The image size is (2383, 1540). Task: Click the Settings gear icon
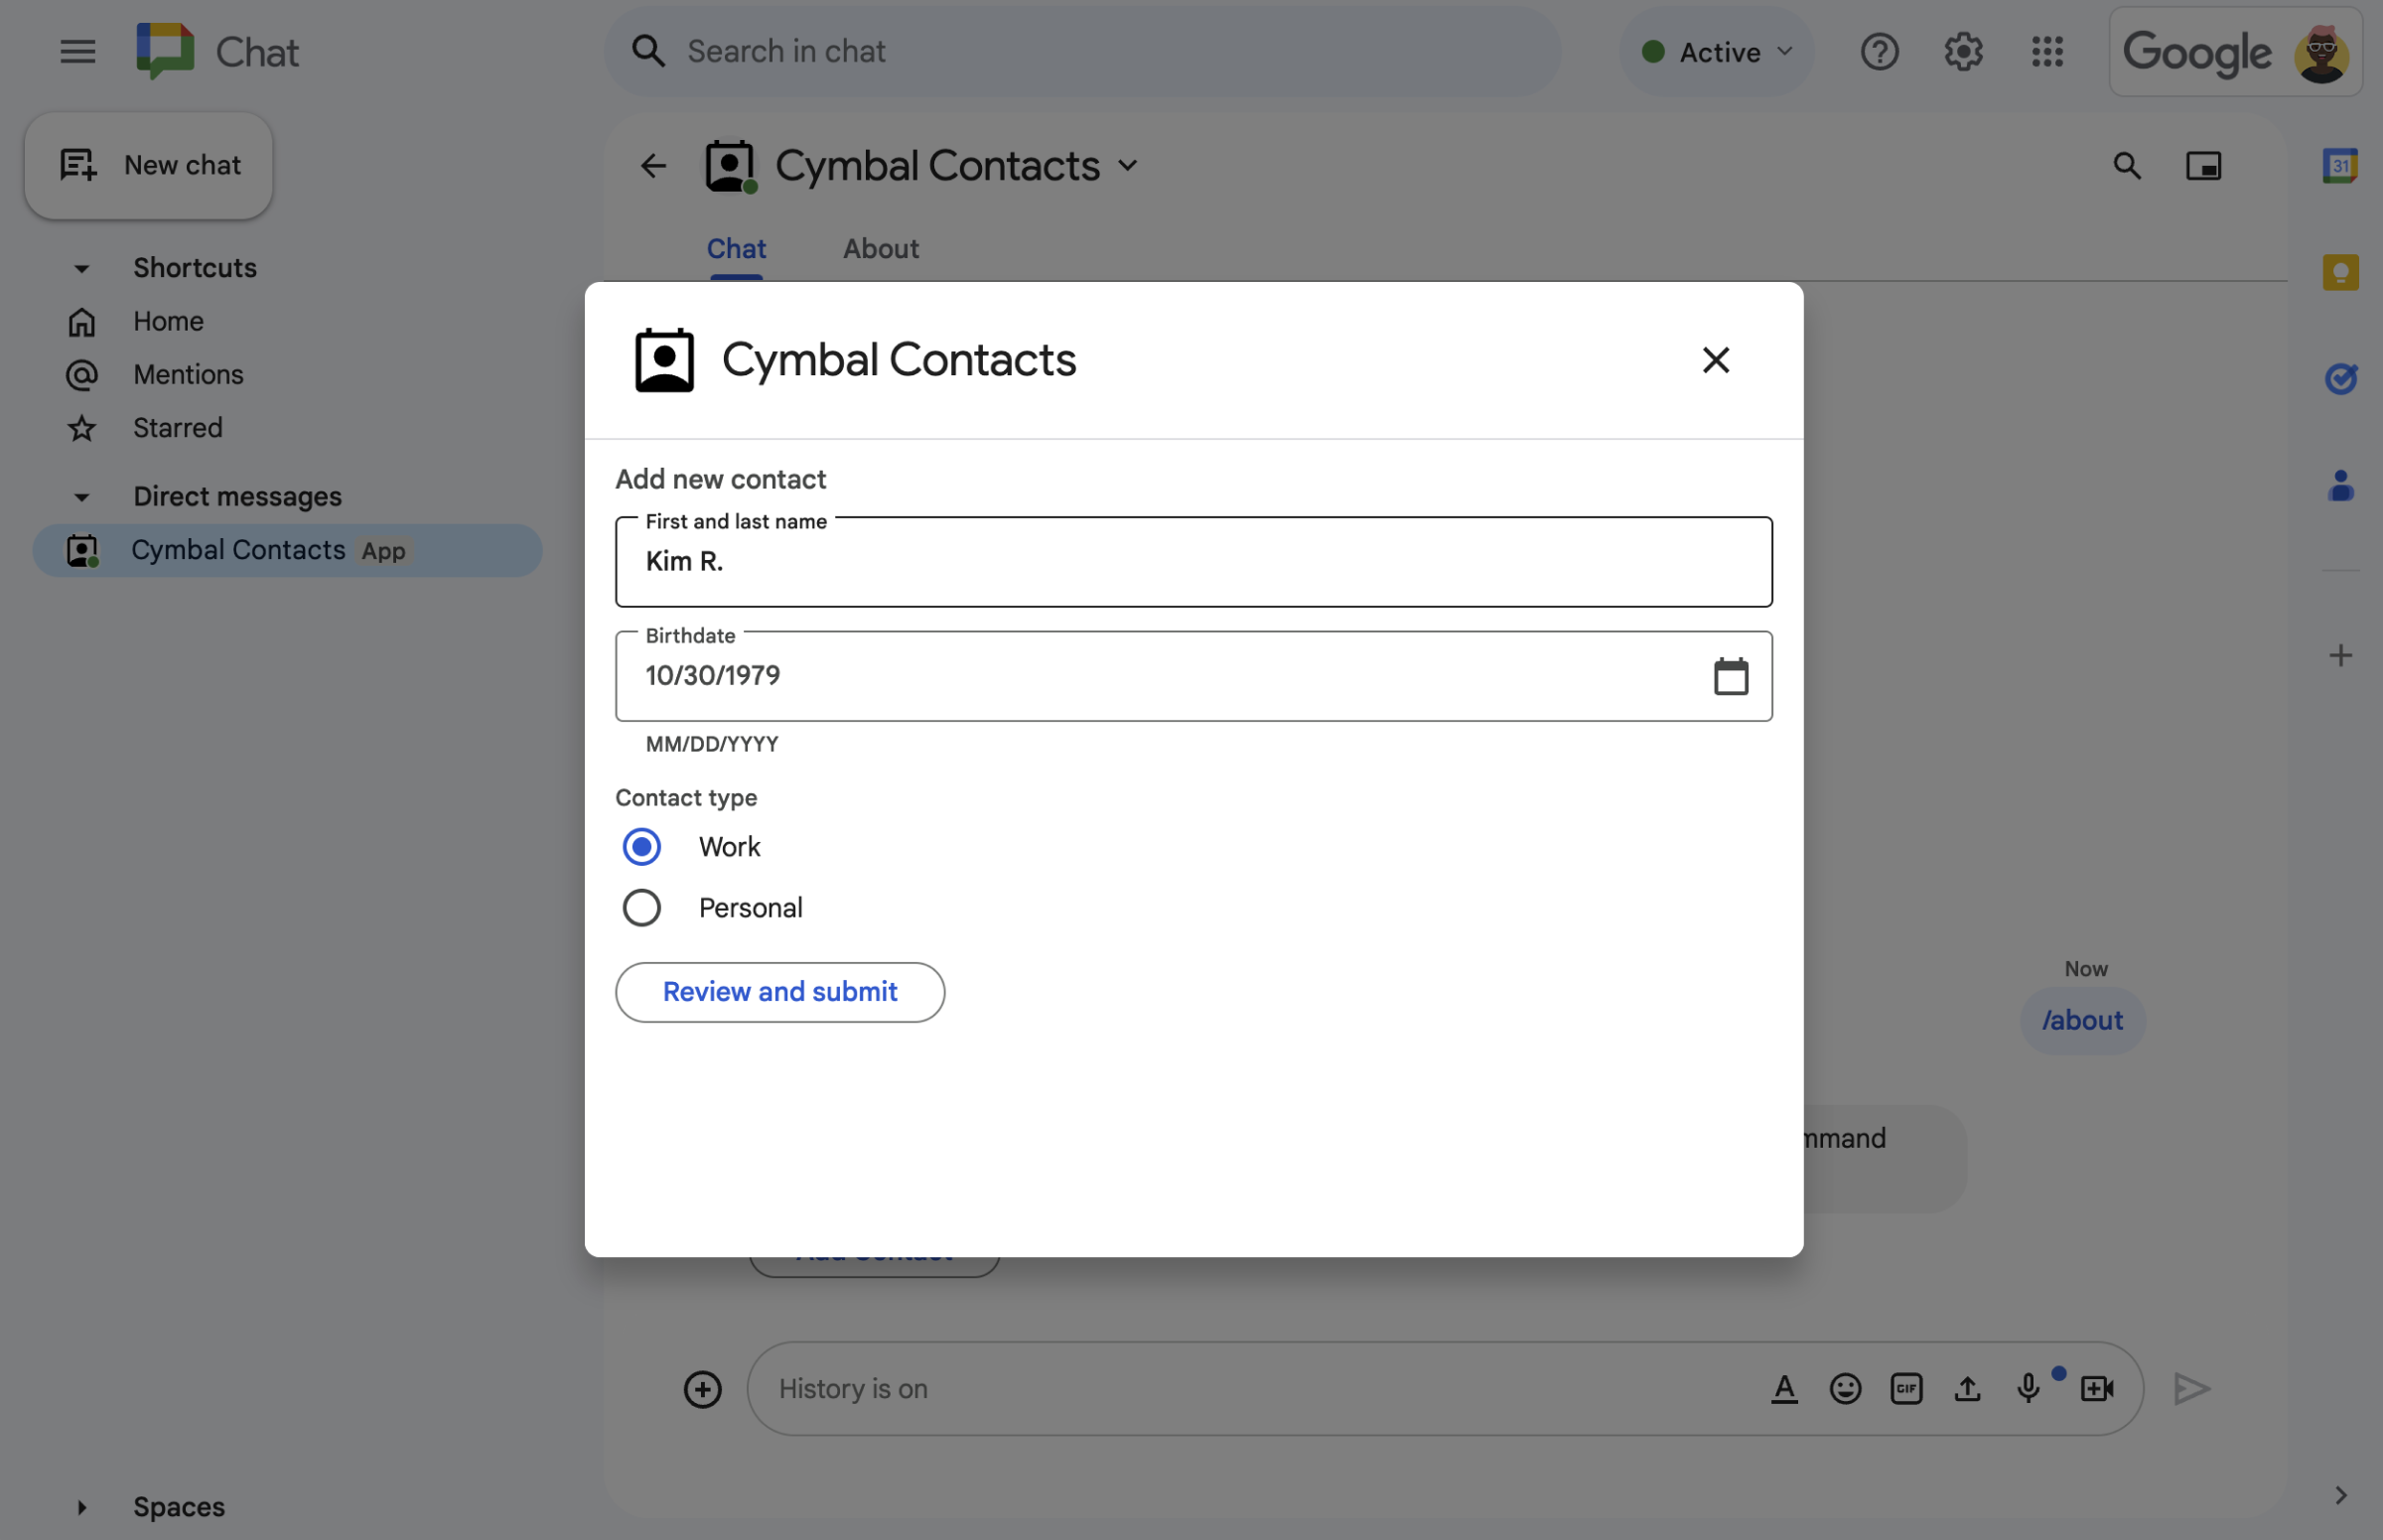coord(1963,51)
